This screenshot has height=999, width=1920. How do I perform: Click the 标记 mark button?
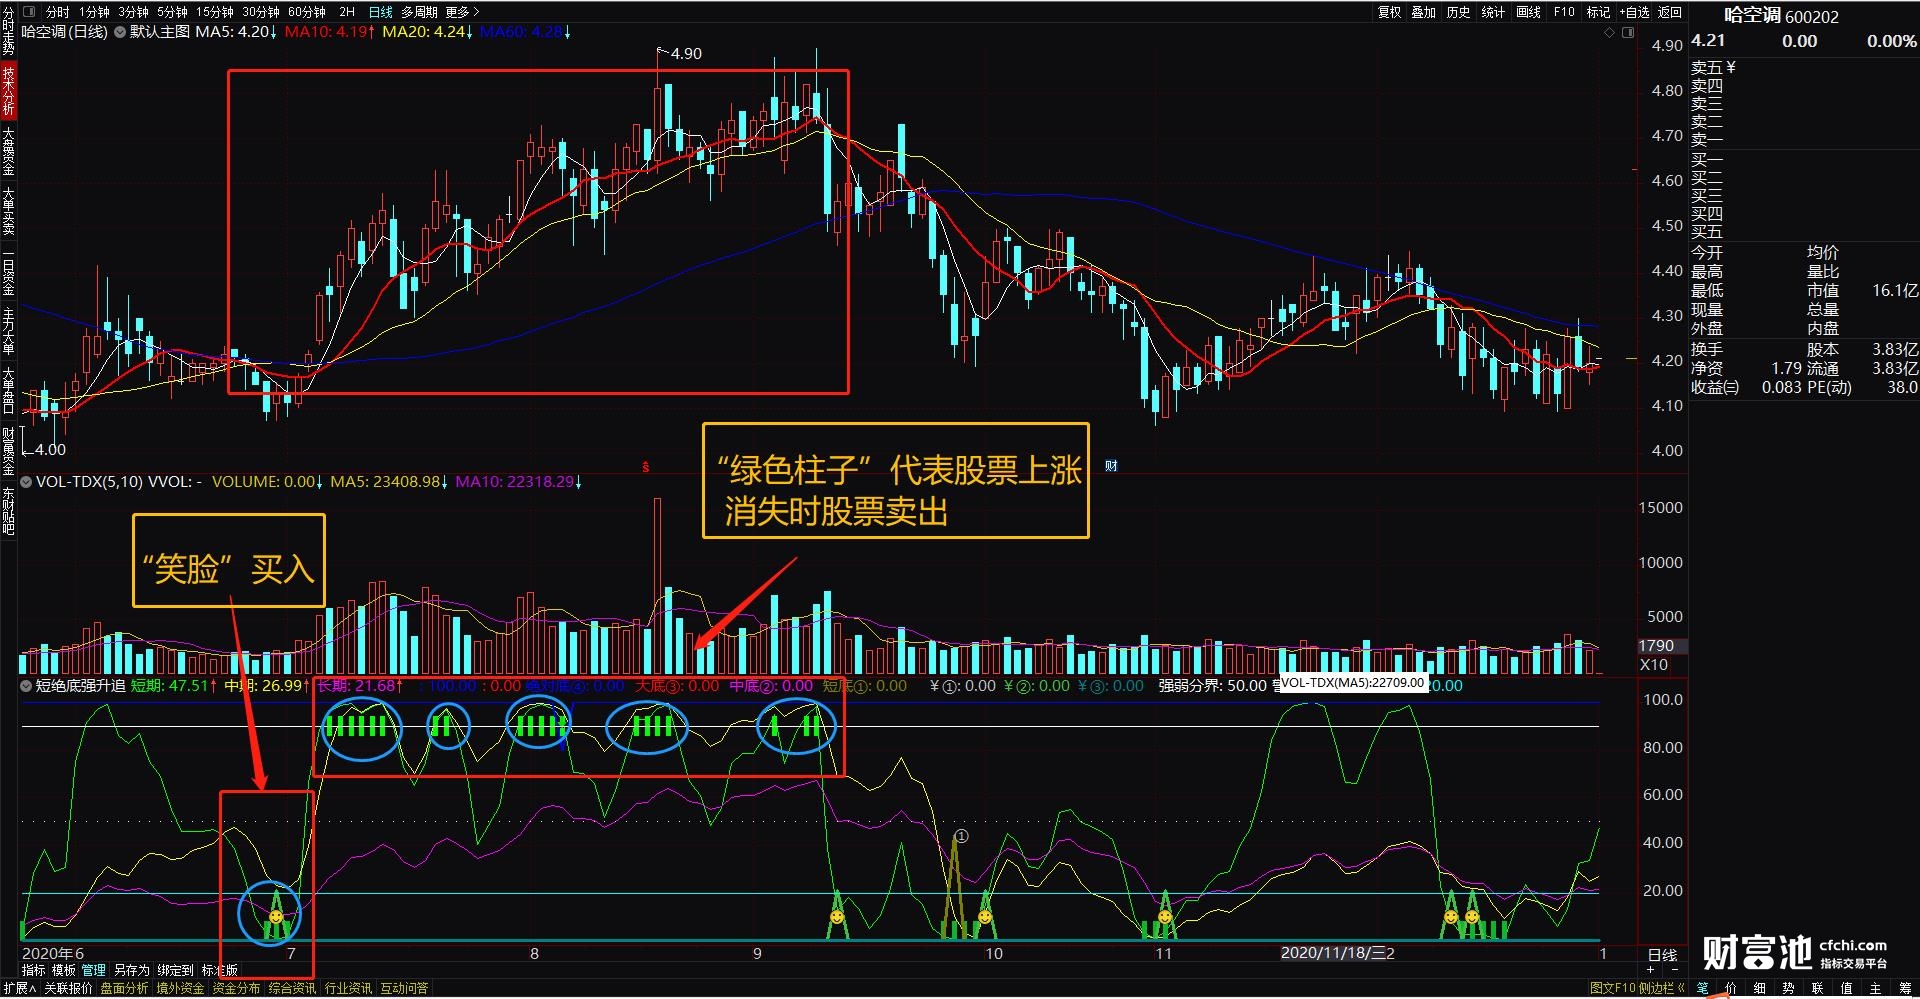[x=1598, y=12]
